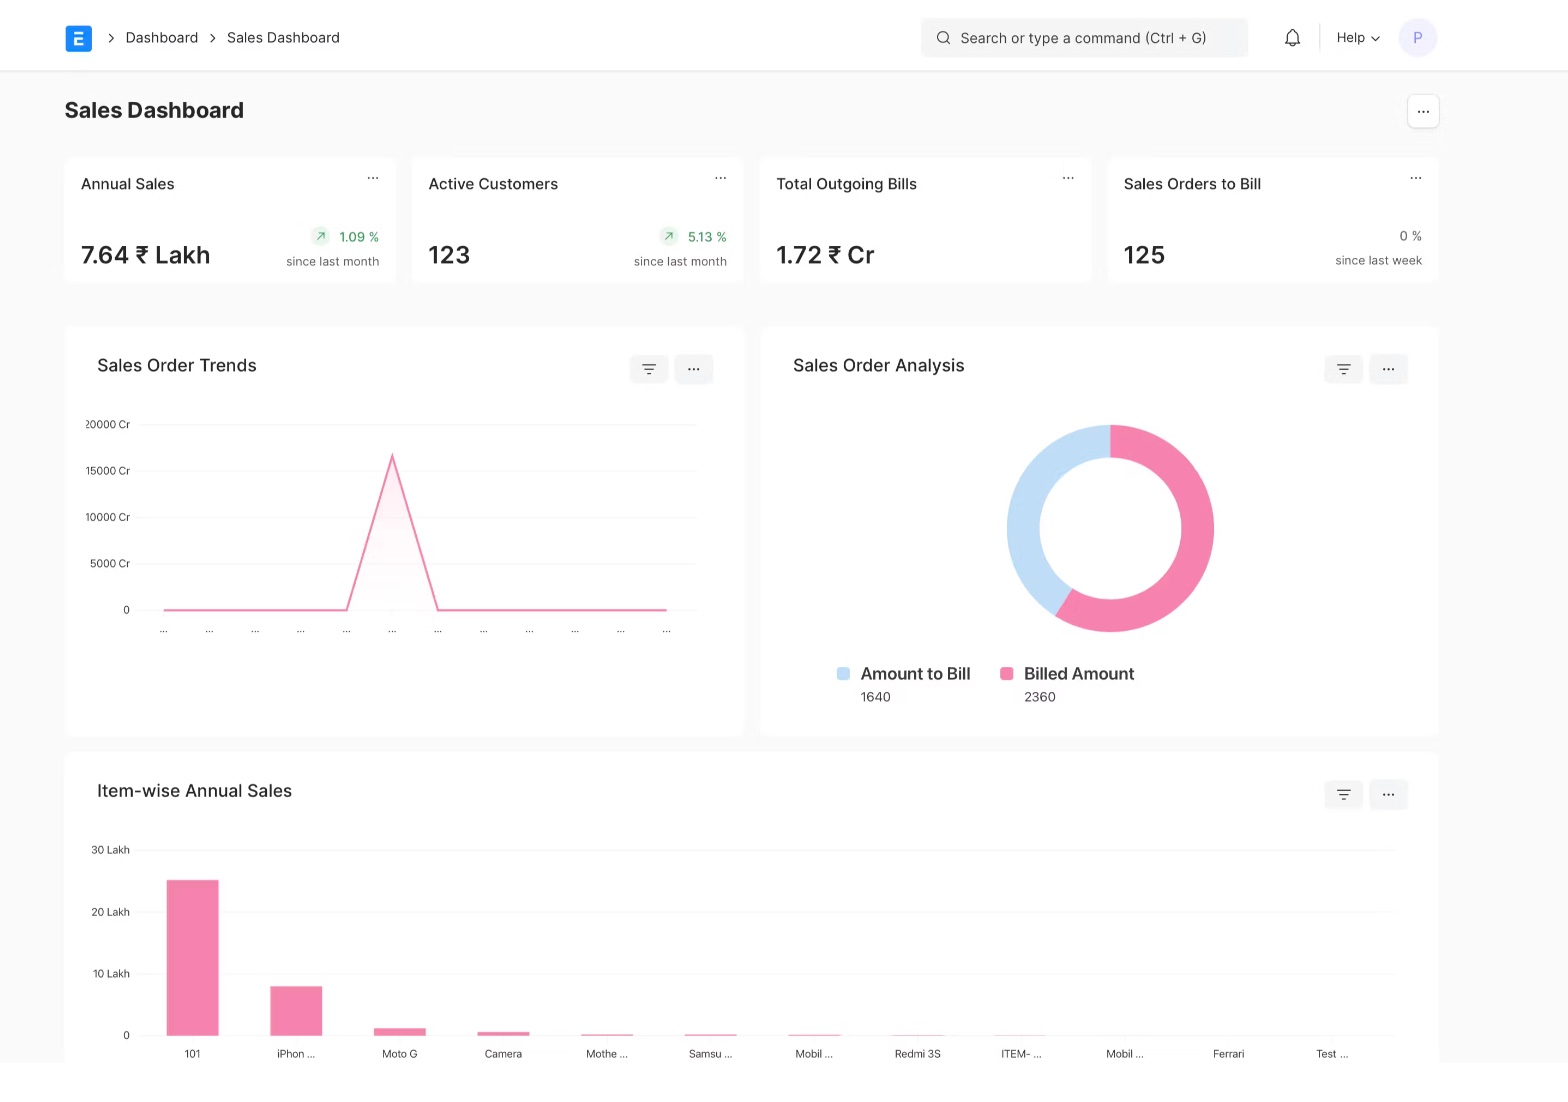Open more options on Sales Order Analysis chart

[1388, 369]
